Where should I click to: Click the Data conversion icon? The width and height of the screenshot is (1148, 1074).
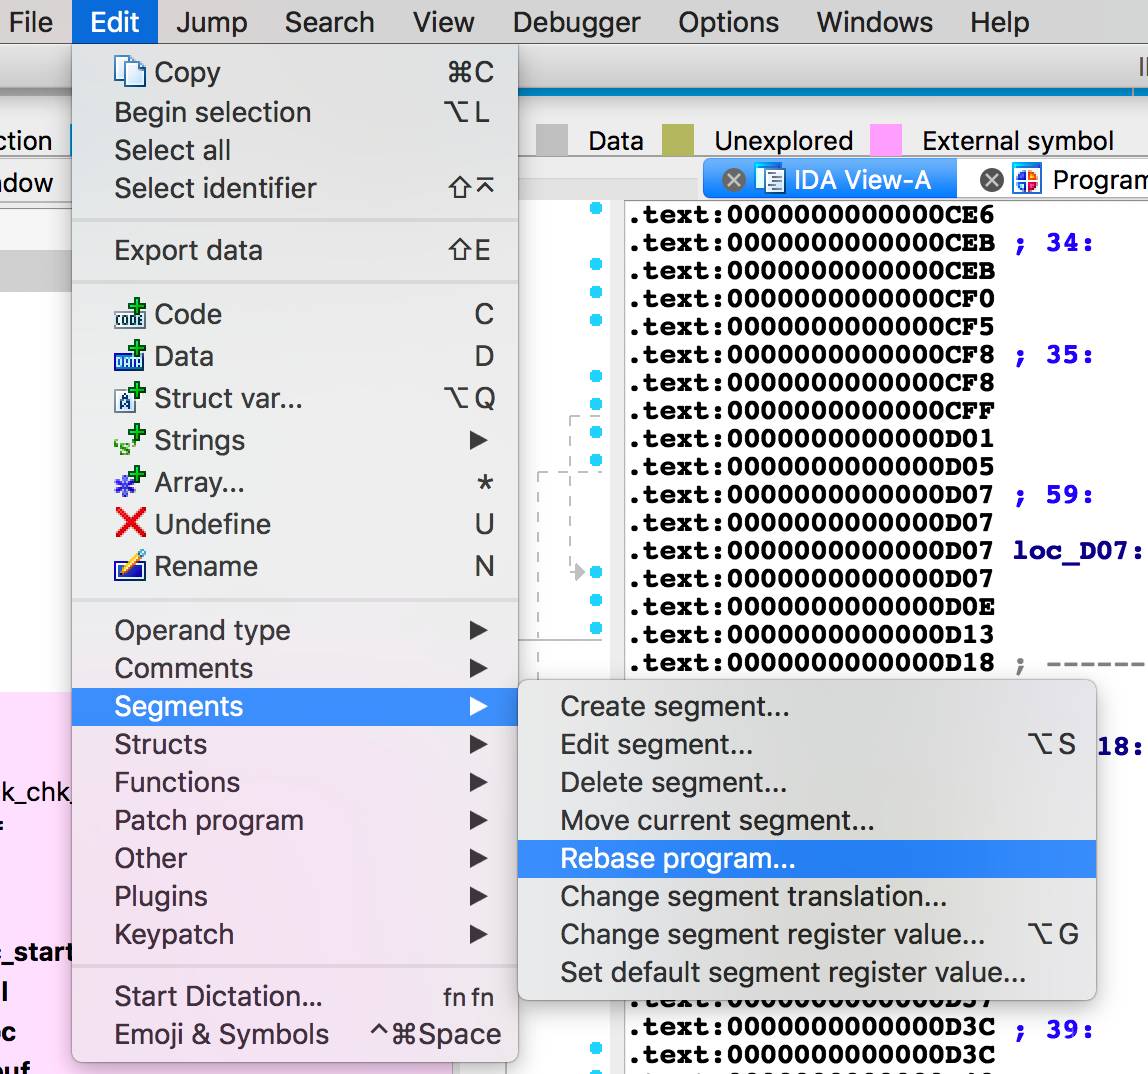[130, 357]
